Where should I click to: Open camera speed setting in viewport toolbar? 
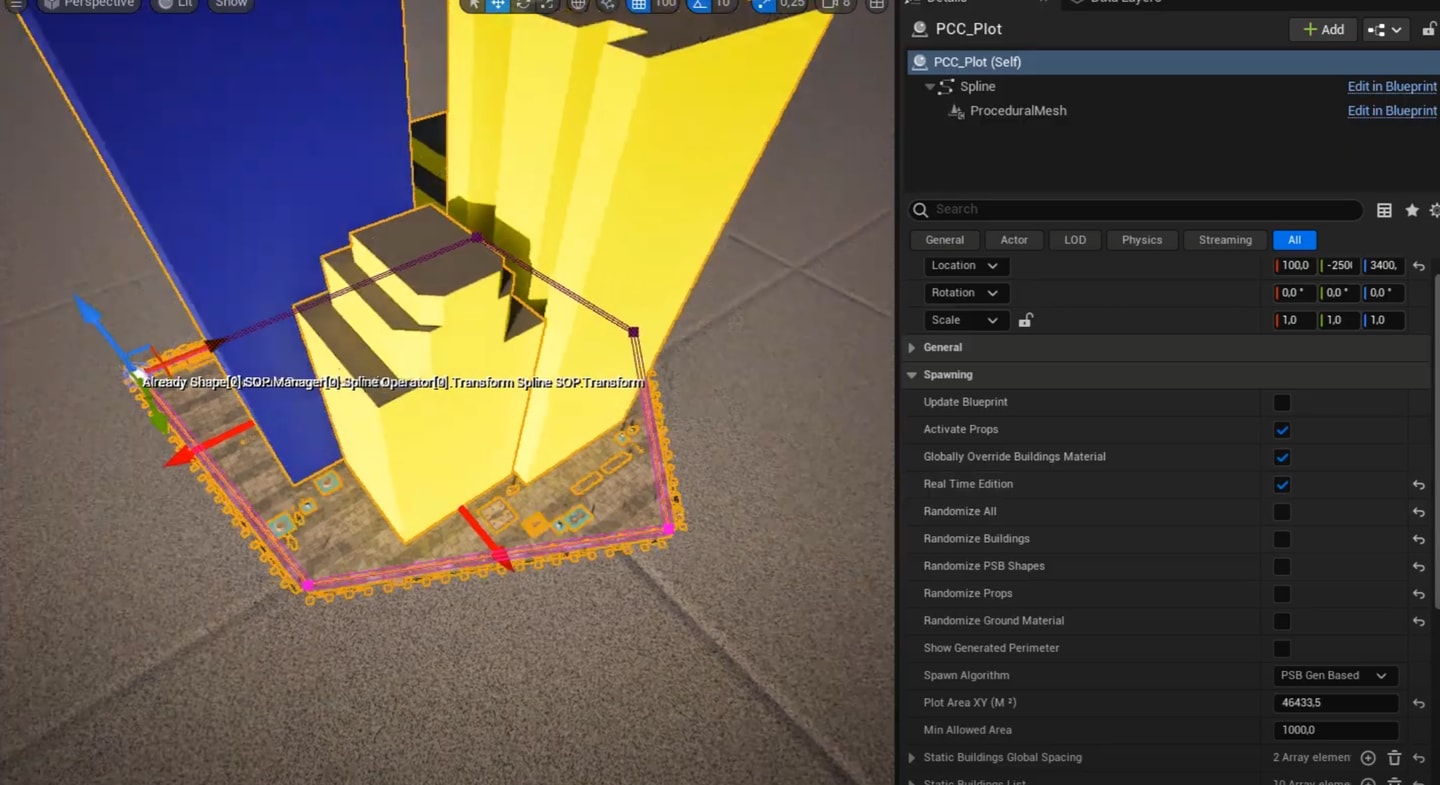835,5
